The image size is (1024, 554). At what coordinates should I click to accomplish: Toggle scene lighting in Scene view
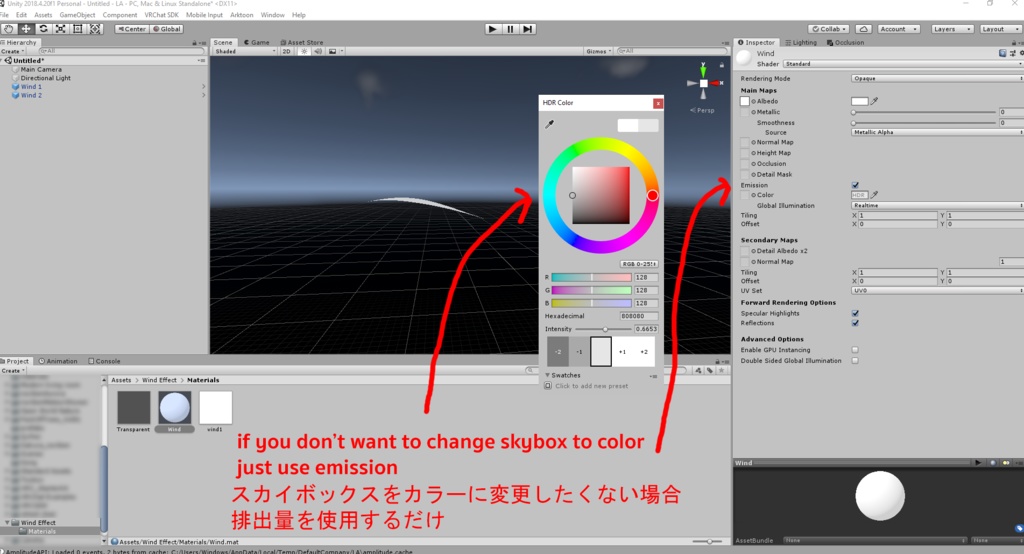[304, 51]
